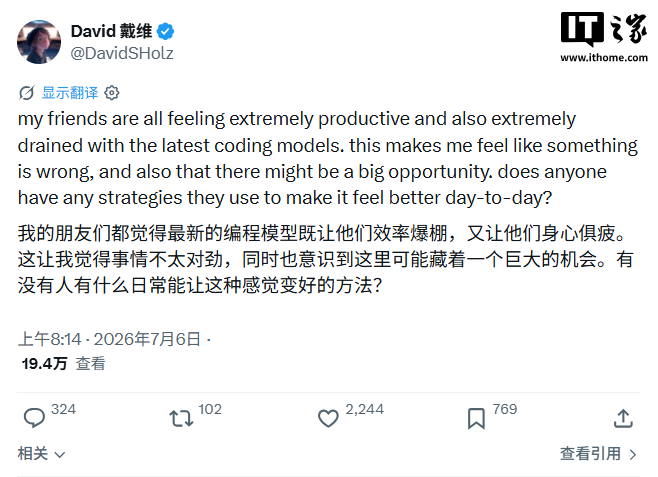This screenshot has width=658, height=477.
Task: Click the 324 replies count
Action: click(63, 409)
